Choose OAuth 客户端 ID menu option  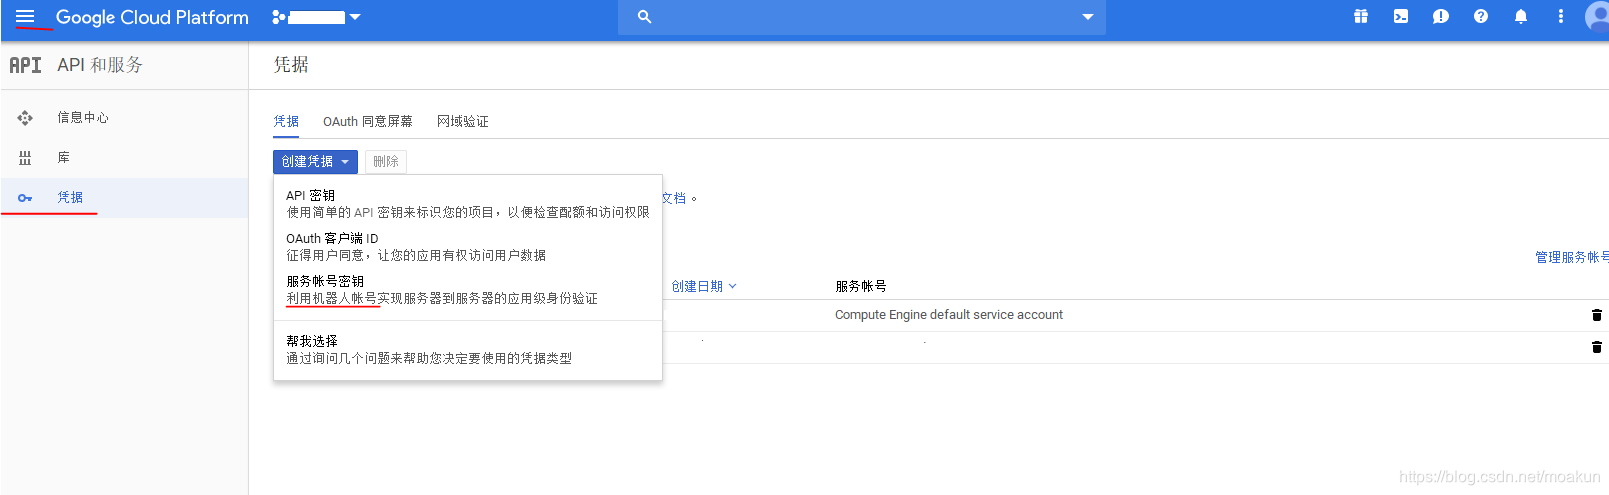point(467,247)
